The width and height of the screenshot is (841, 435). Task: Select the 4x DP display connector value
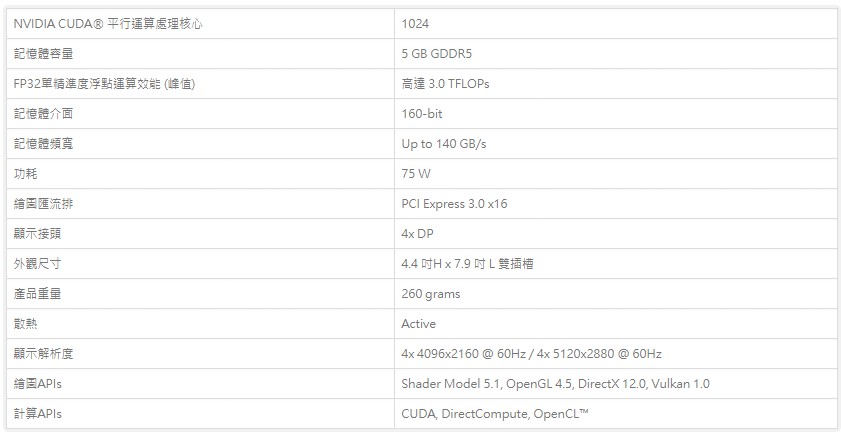417,234
